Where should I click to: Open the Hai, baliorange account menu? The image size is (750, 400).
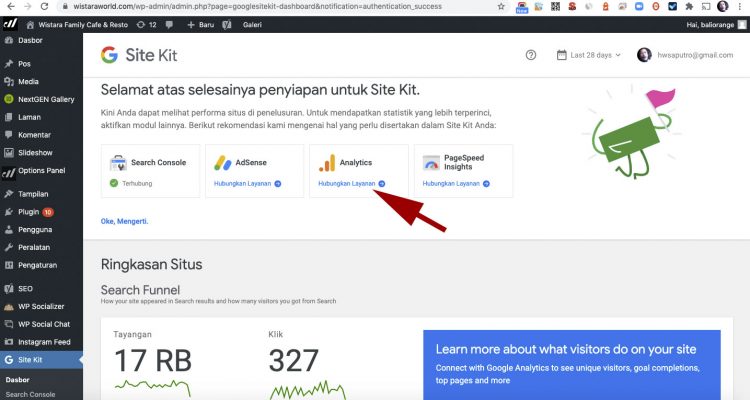[716, 25]
